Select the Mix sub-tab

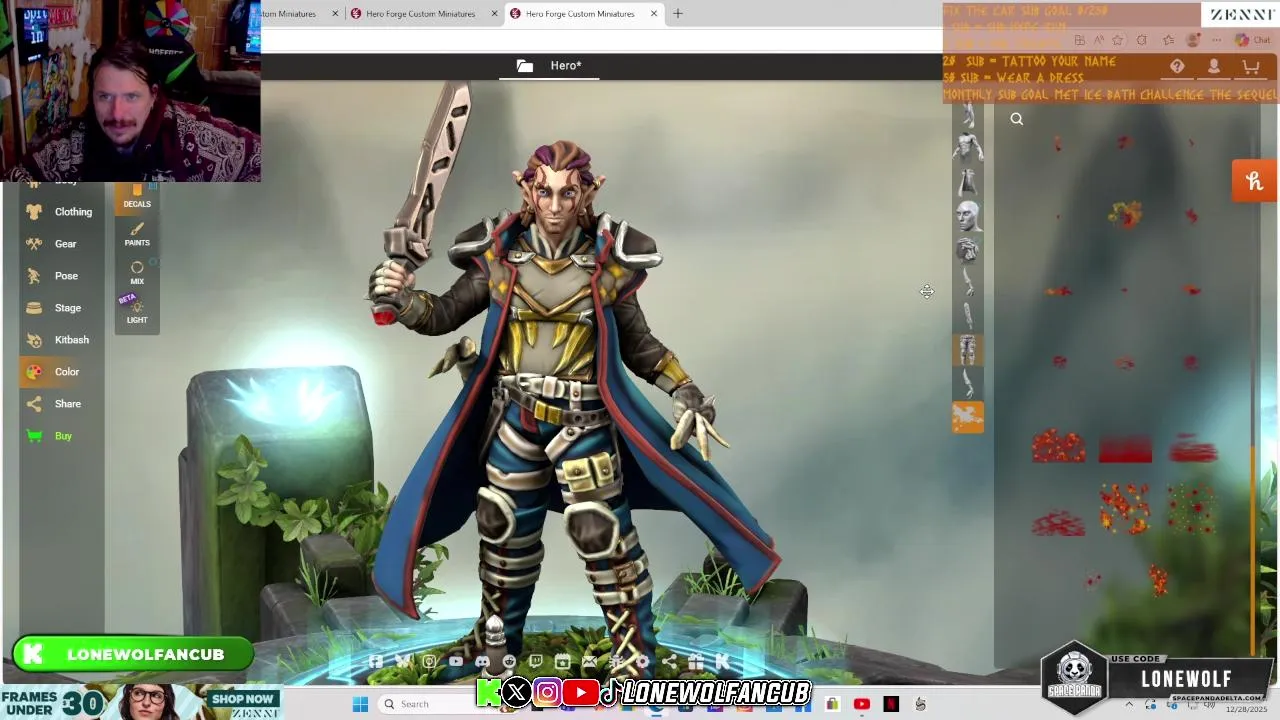click(137, 273)
